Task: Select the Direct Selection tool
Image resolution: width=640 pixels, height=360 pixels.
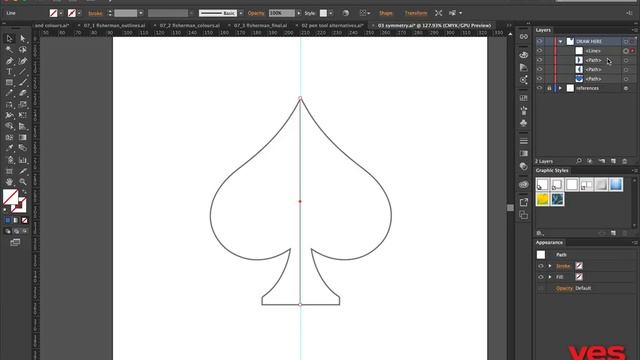Action: click(23, 38)
